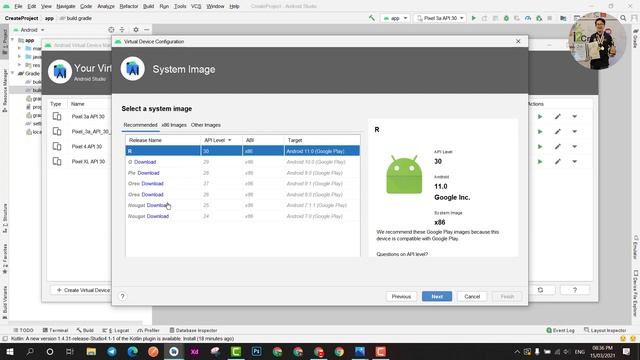
Task: Download the Nougat API 25 image
Action: click(x=158, y=205)
